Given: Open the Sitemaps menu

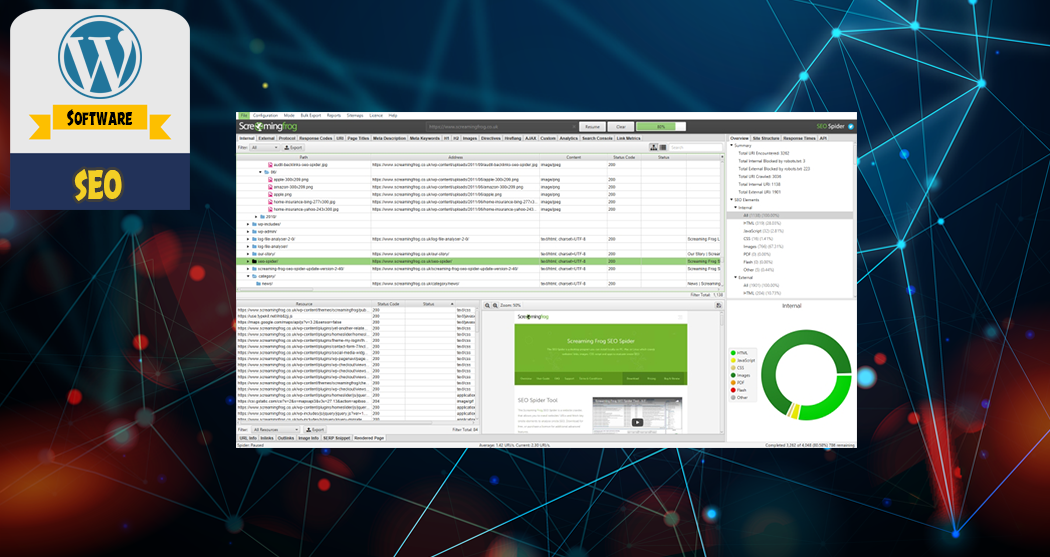Looking at the screenshot, I should tap(355, 115).
